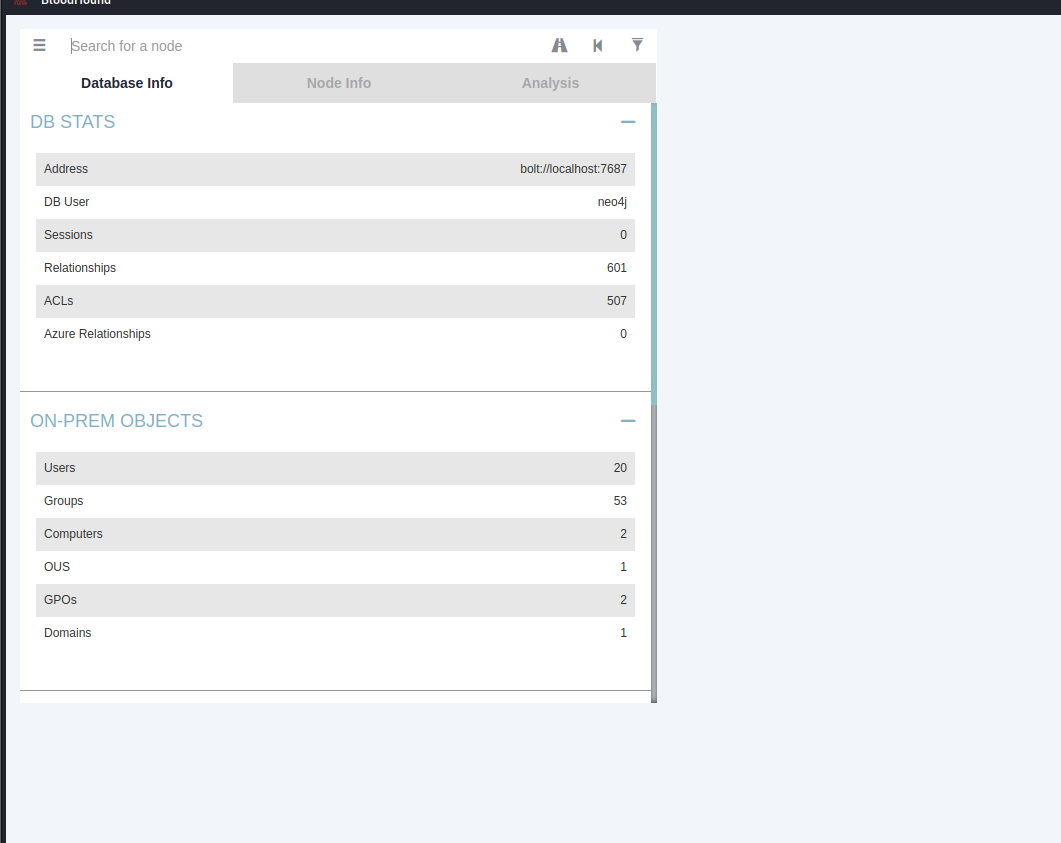Click the Groups row label
The width and height of the screenshot is (1061, 843).
point(64,501)
